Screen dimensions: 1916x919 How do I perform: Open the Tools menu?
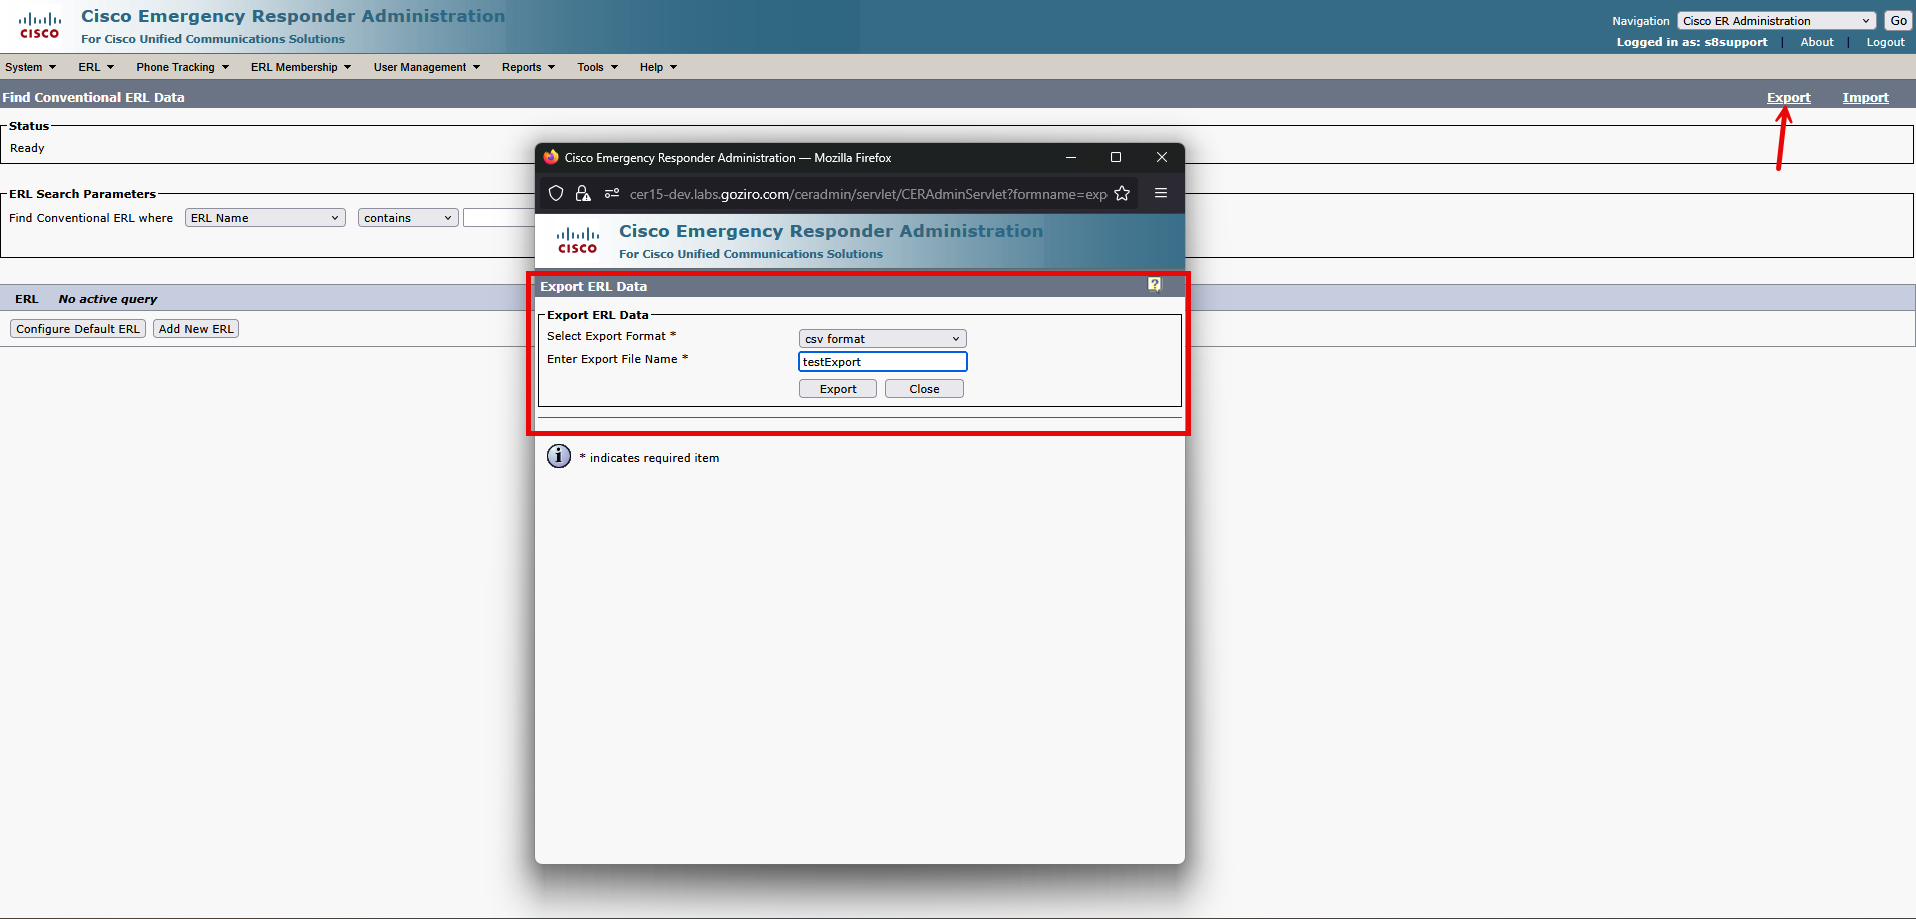(597, 67)
